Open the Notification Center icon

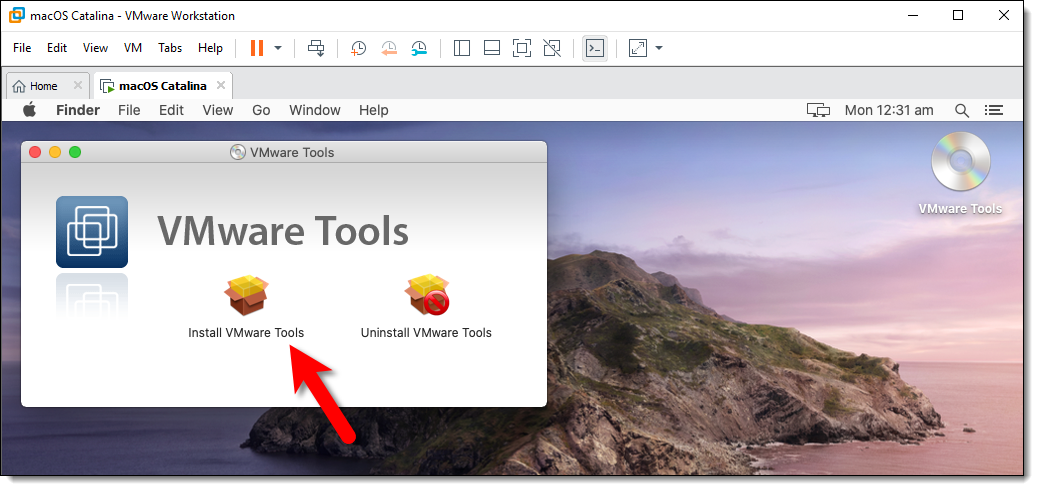(994, 110)
